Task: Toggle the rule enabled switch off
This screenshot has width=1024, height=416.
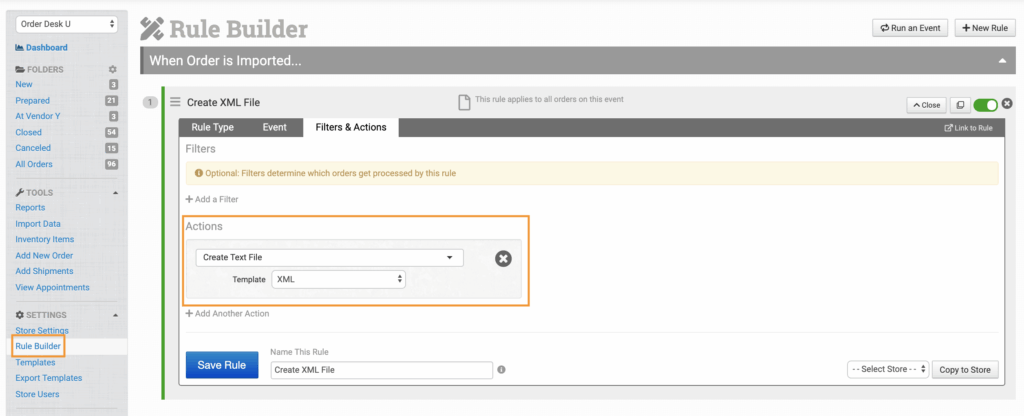Action: [986, 104]
